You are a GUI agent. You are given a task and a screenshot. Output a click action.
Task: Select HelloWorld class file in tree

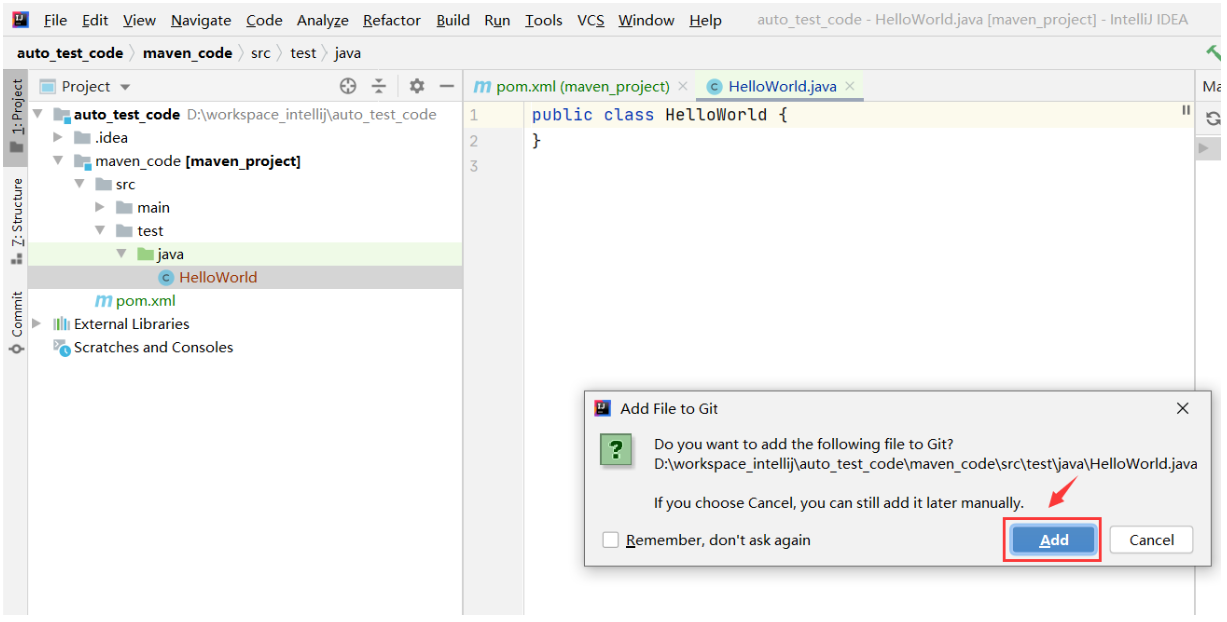point(217,277)
